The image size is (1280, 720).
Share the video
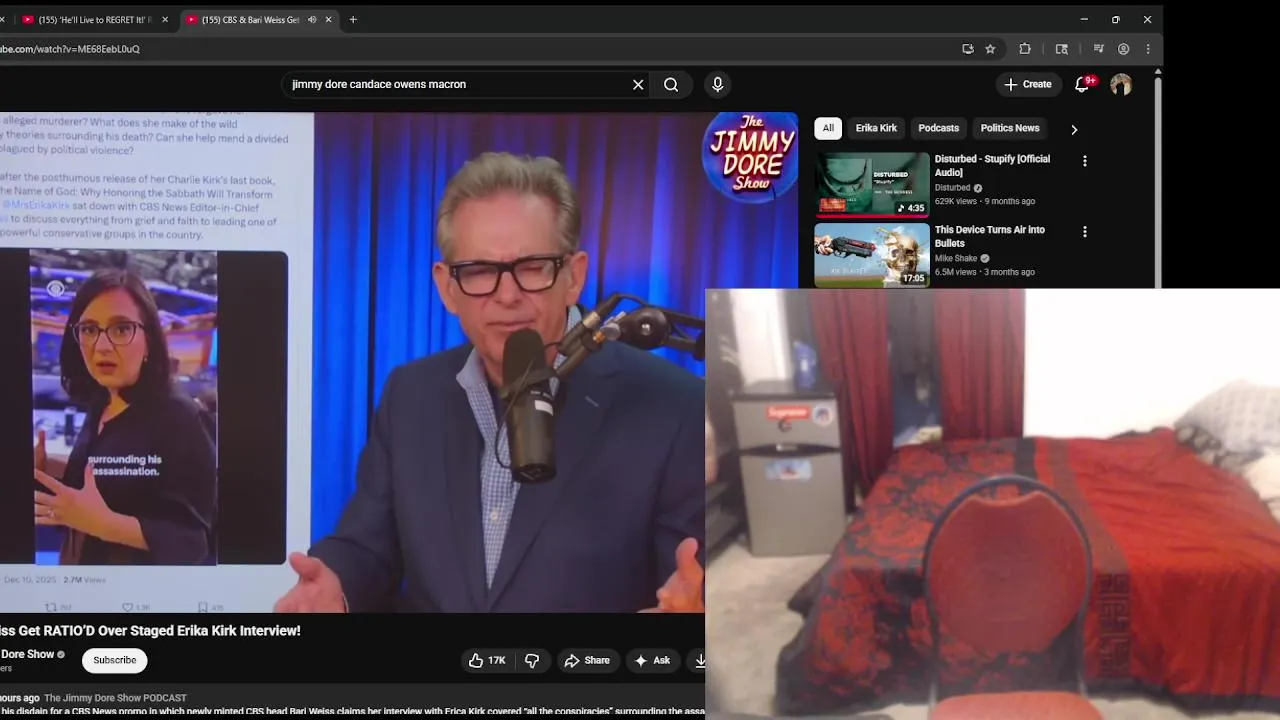tap(587, 660)
